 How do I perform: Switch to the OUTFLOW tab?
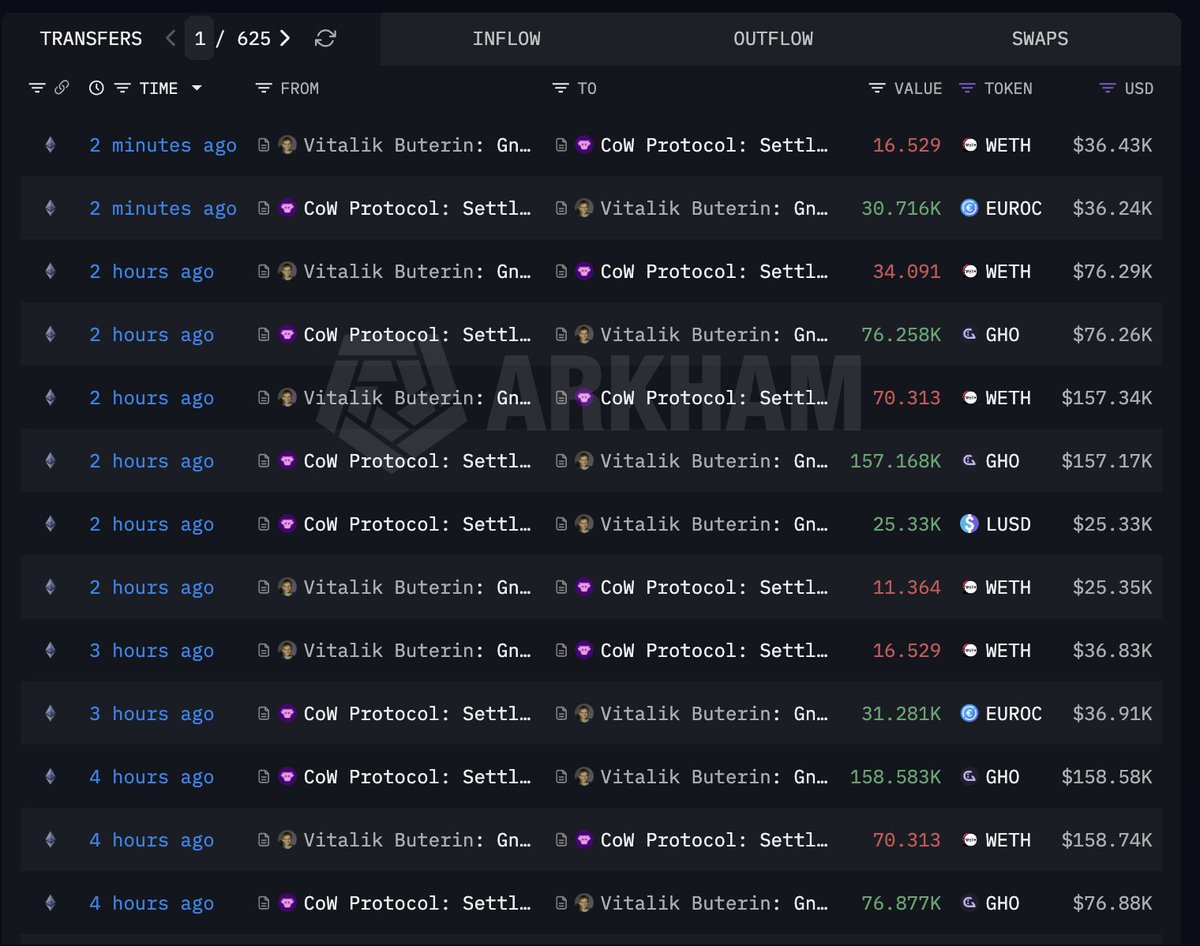coord(773,39)
